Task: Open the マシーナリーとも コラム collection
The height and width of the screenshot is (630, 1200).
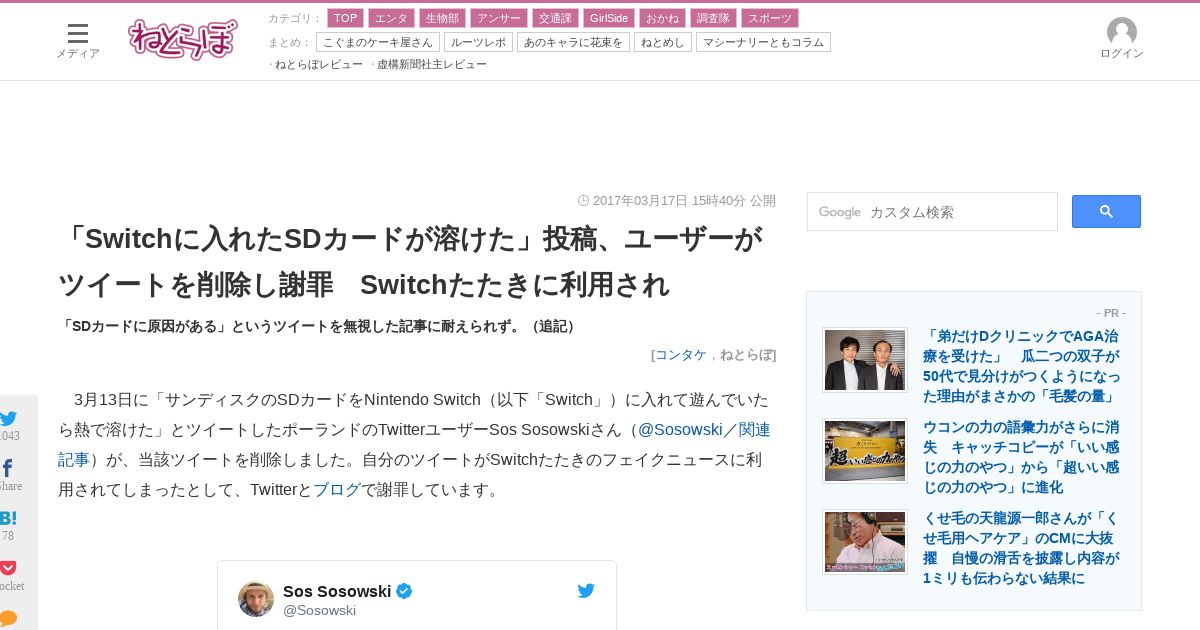Action: point(763,42)
